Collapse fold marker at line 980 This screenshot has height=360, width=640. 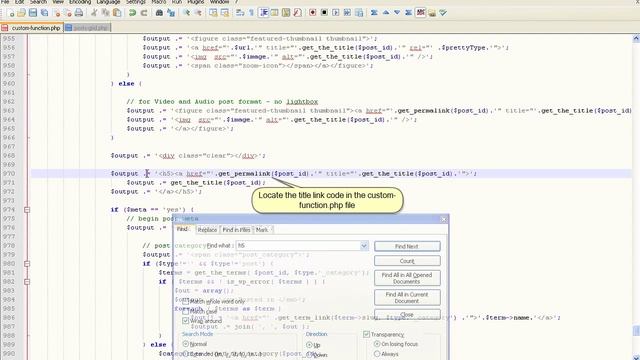click(27, 264)
